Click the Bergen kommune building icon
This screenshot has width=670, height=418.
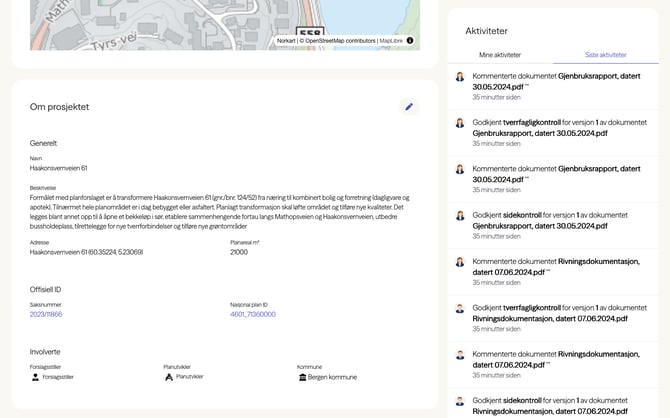[301, 377]
